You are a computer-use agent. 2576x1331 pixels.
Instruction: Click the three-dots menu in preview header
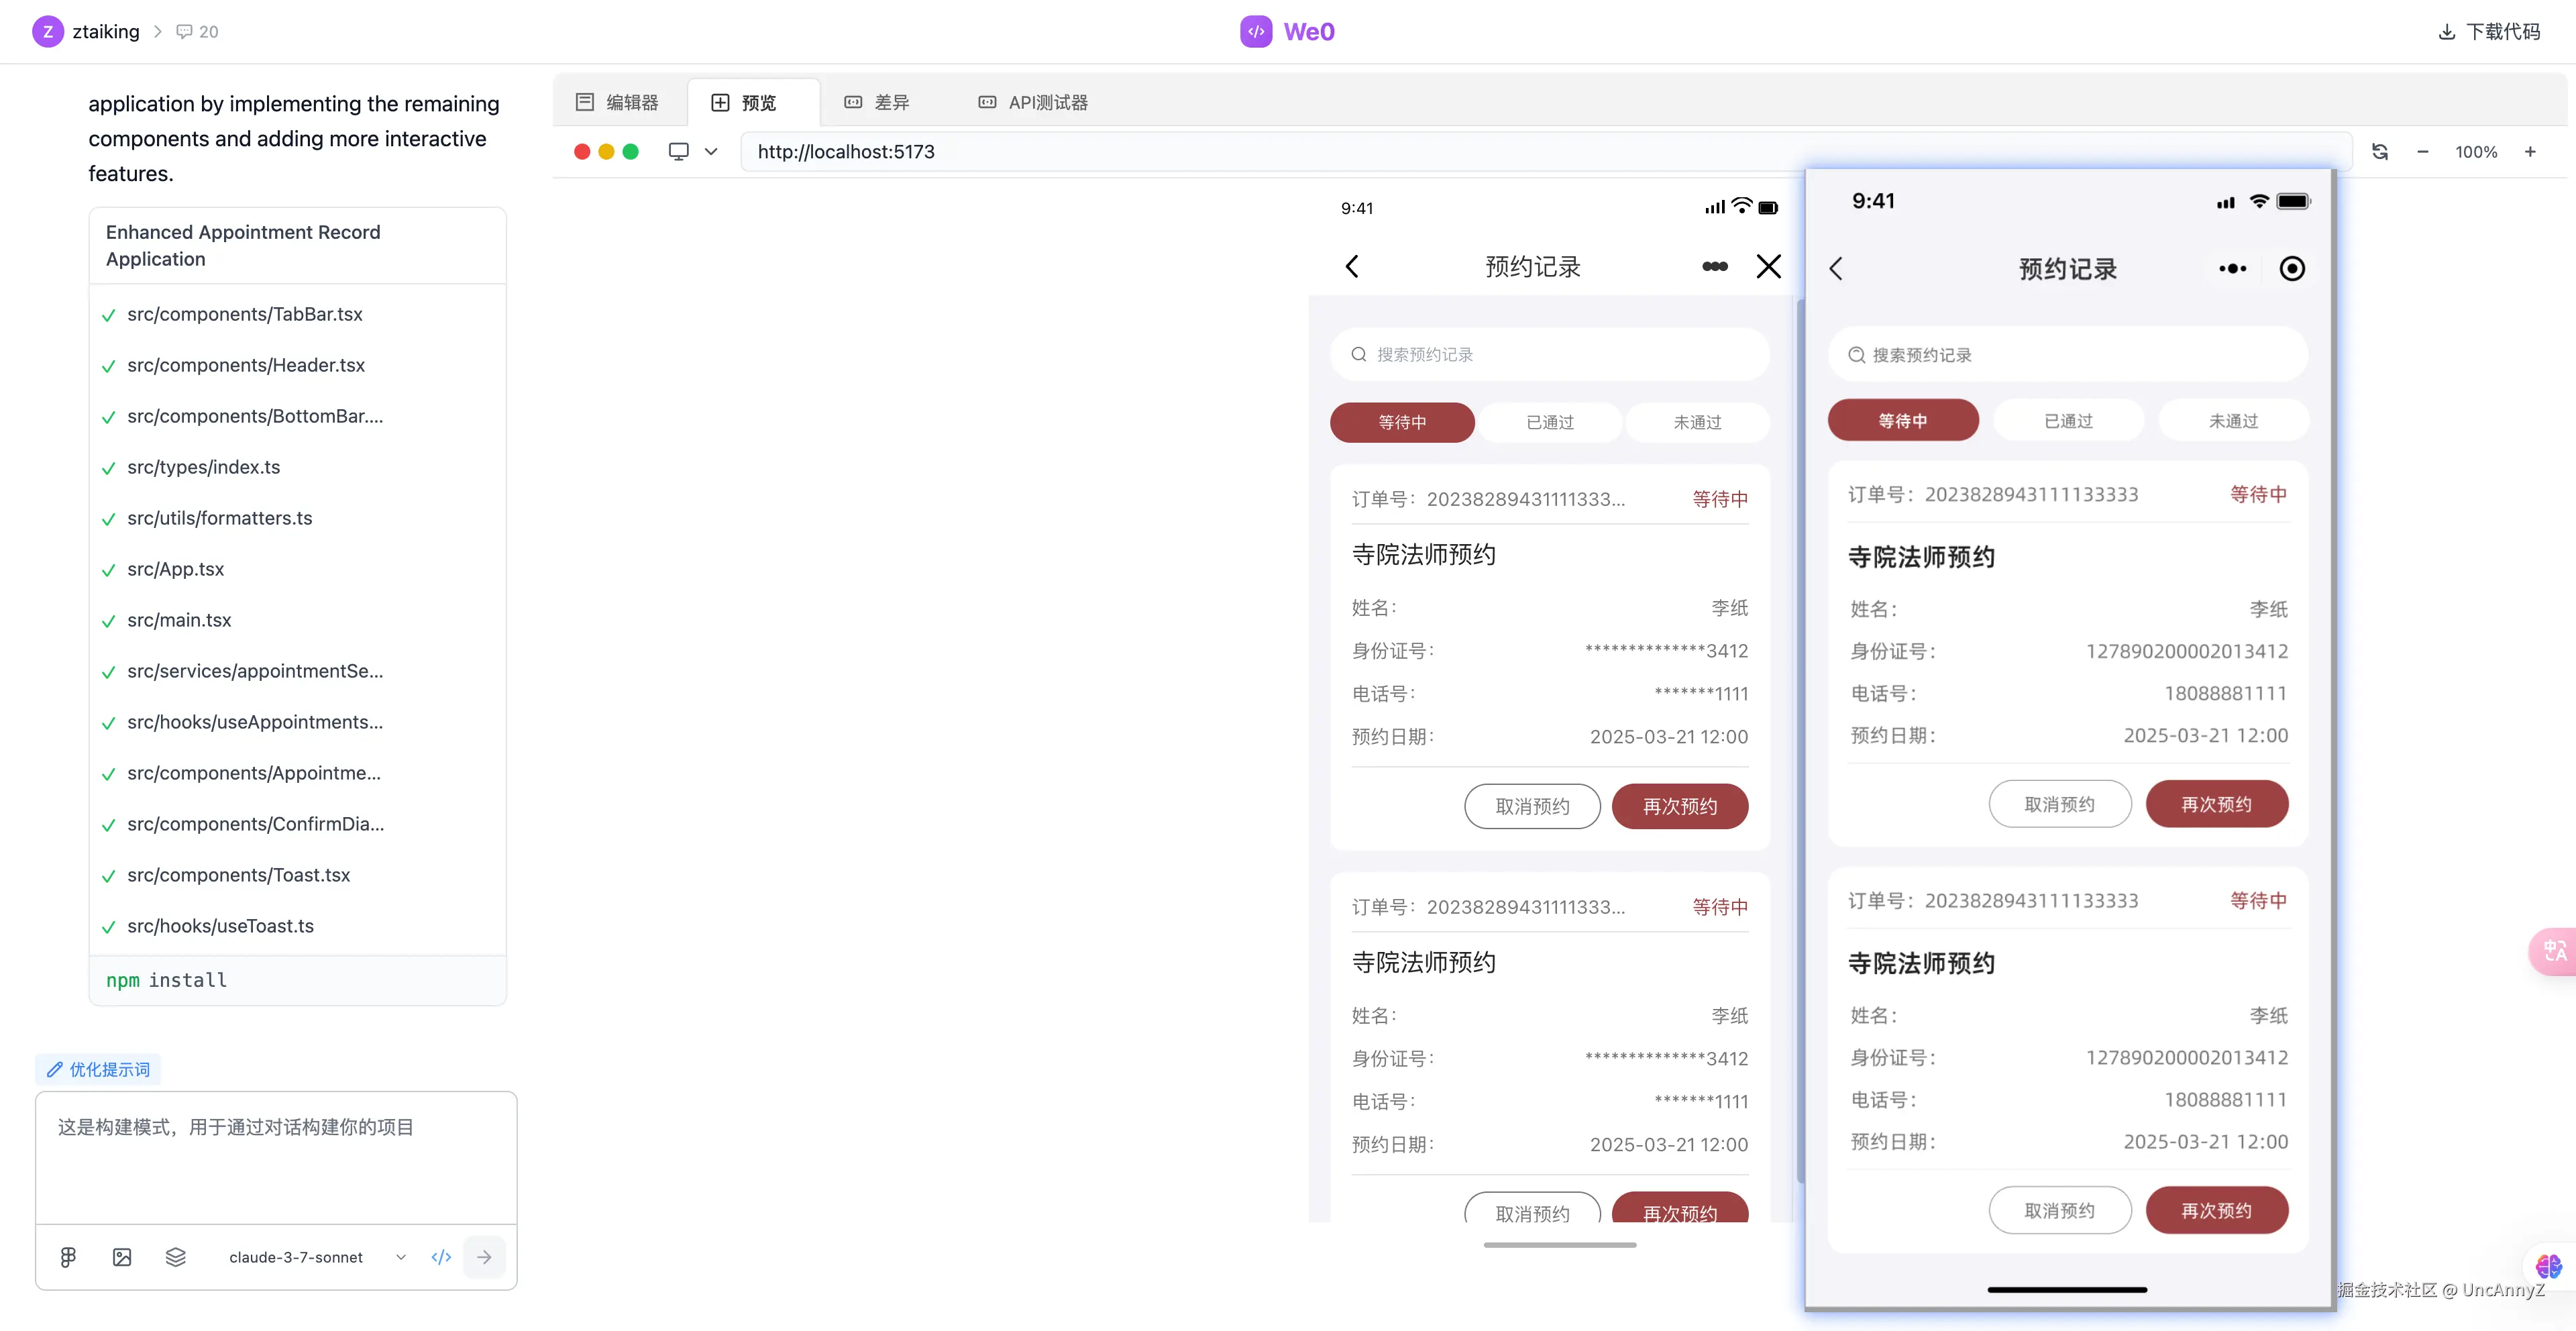pyautogui.click(x=1714, y=266)
